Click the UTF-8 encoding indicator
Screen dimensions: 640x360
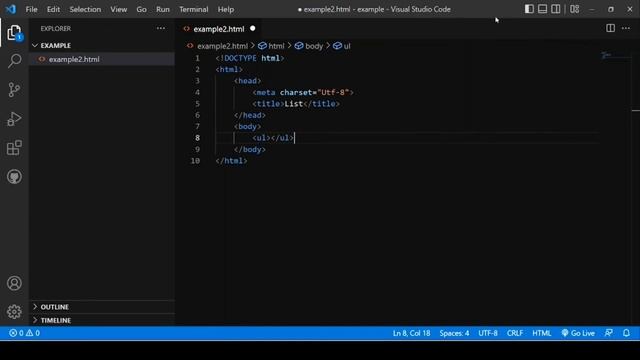[488, 333]
